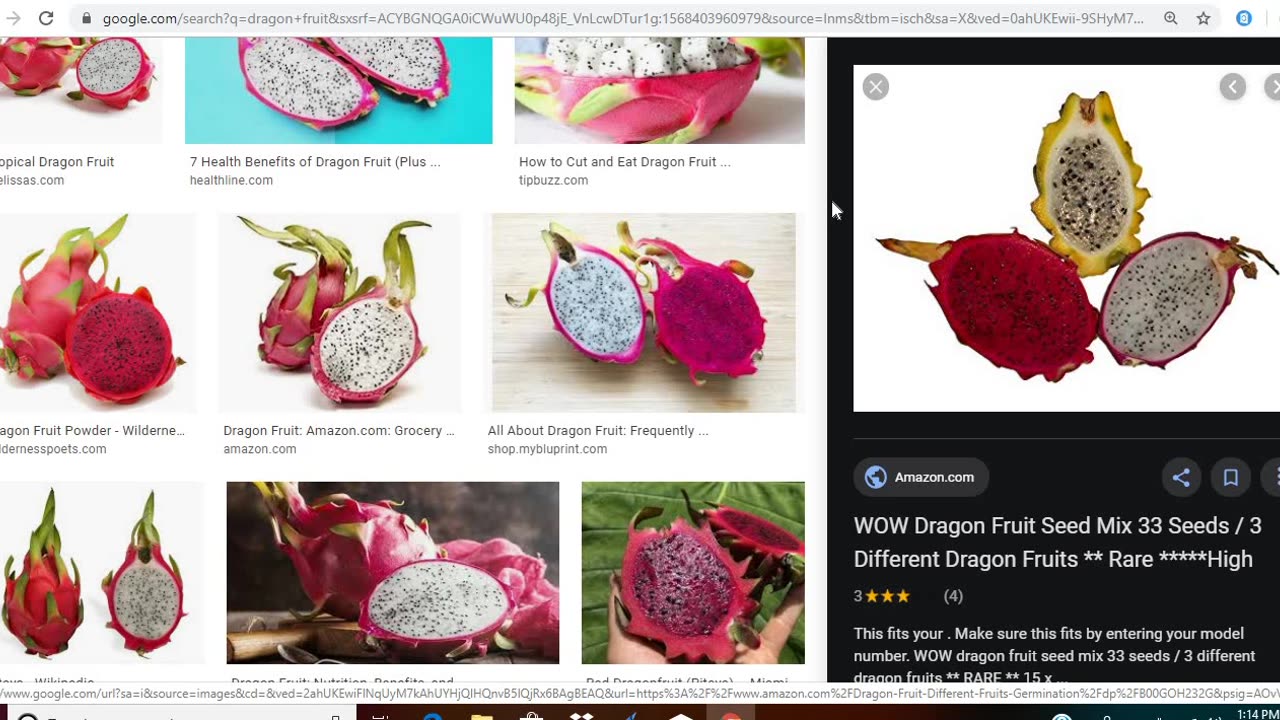Open Dragon Fruit Powder red-flesh thumbnail
The height and width of the screenshot is (720, 1280).
[x=98, y=313]
